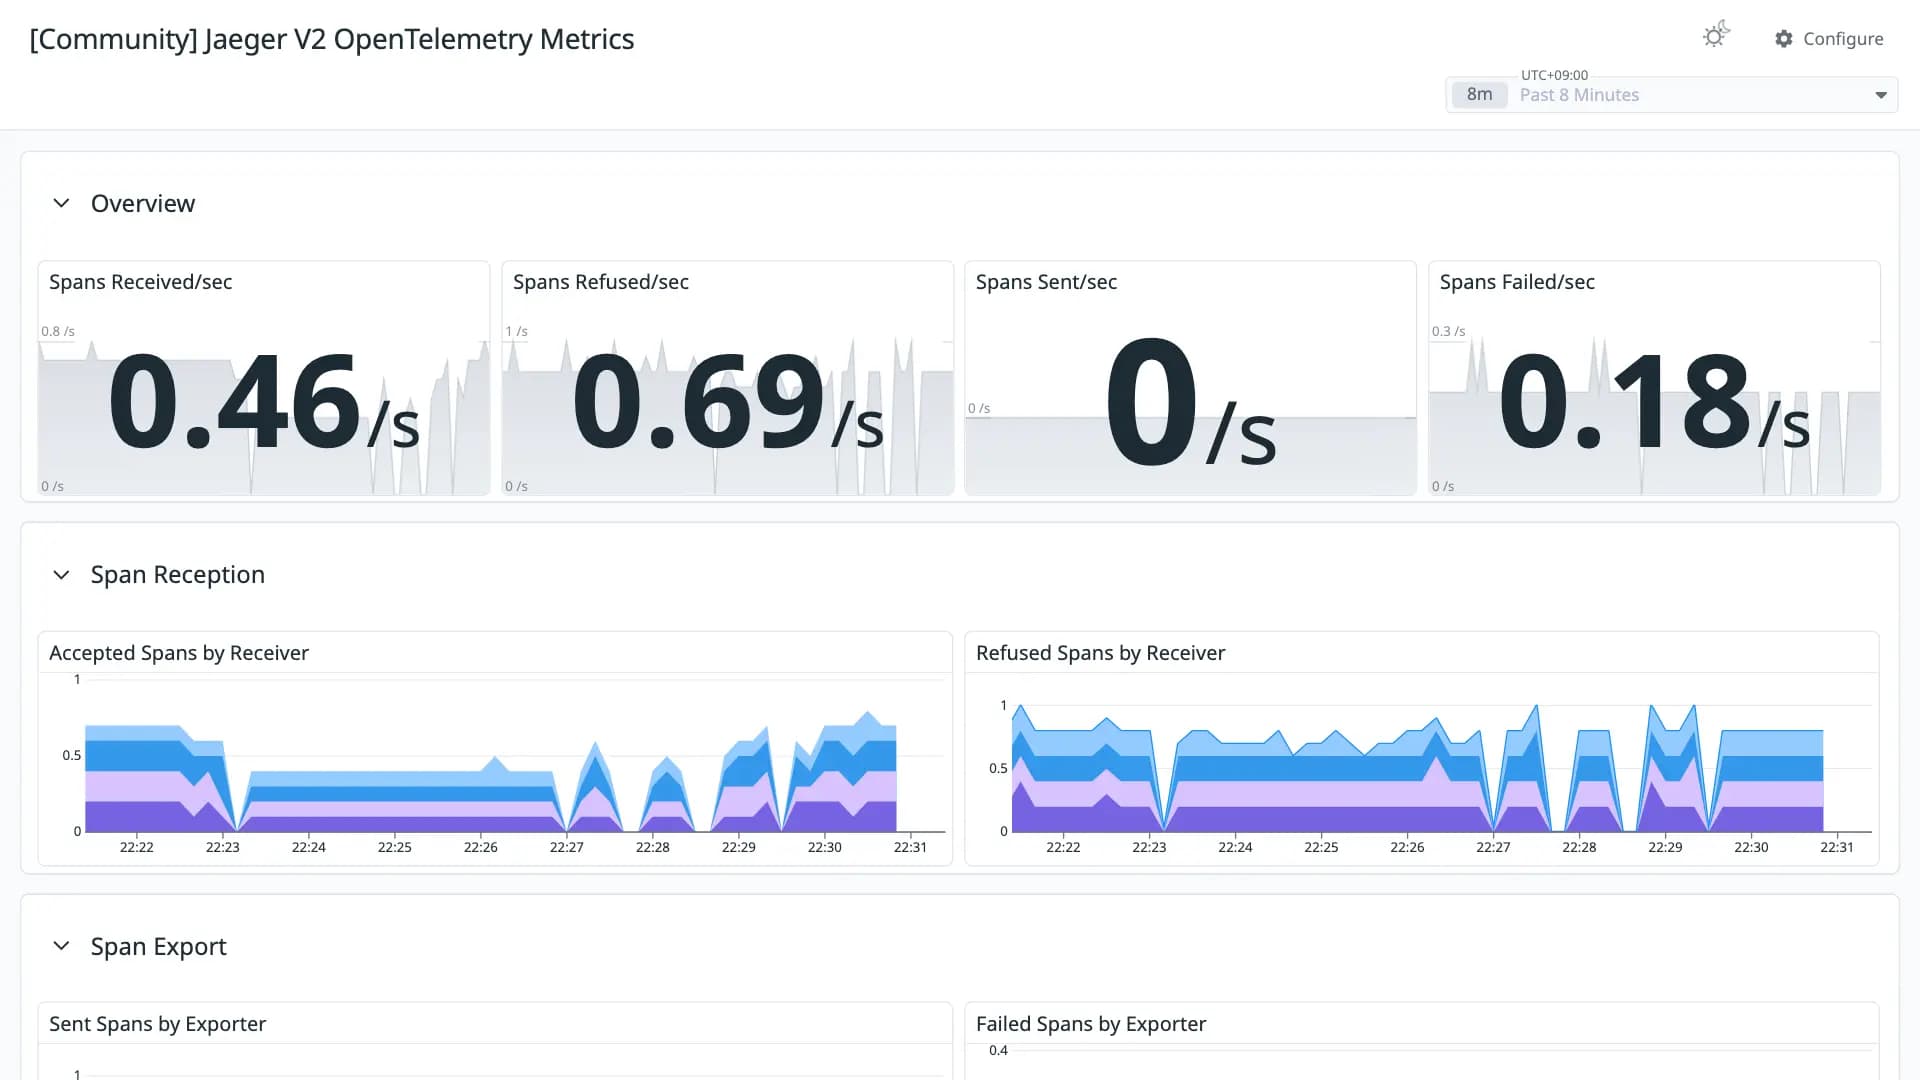Click the 0.46/s value

264,402
